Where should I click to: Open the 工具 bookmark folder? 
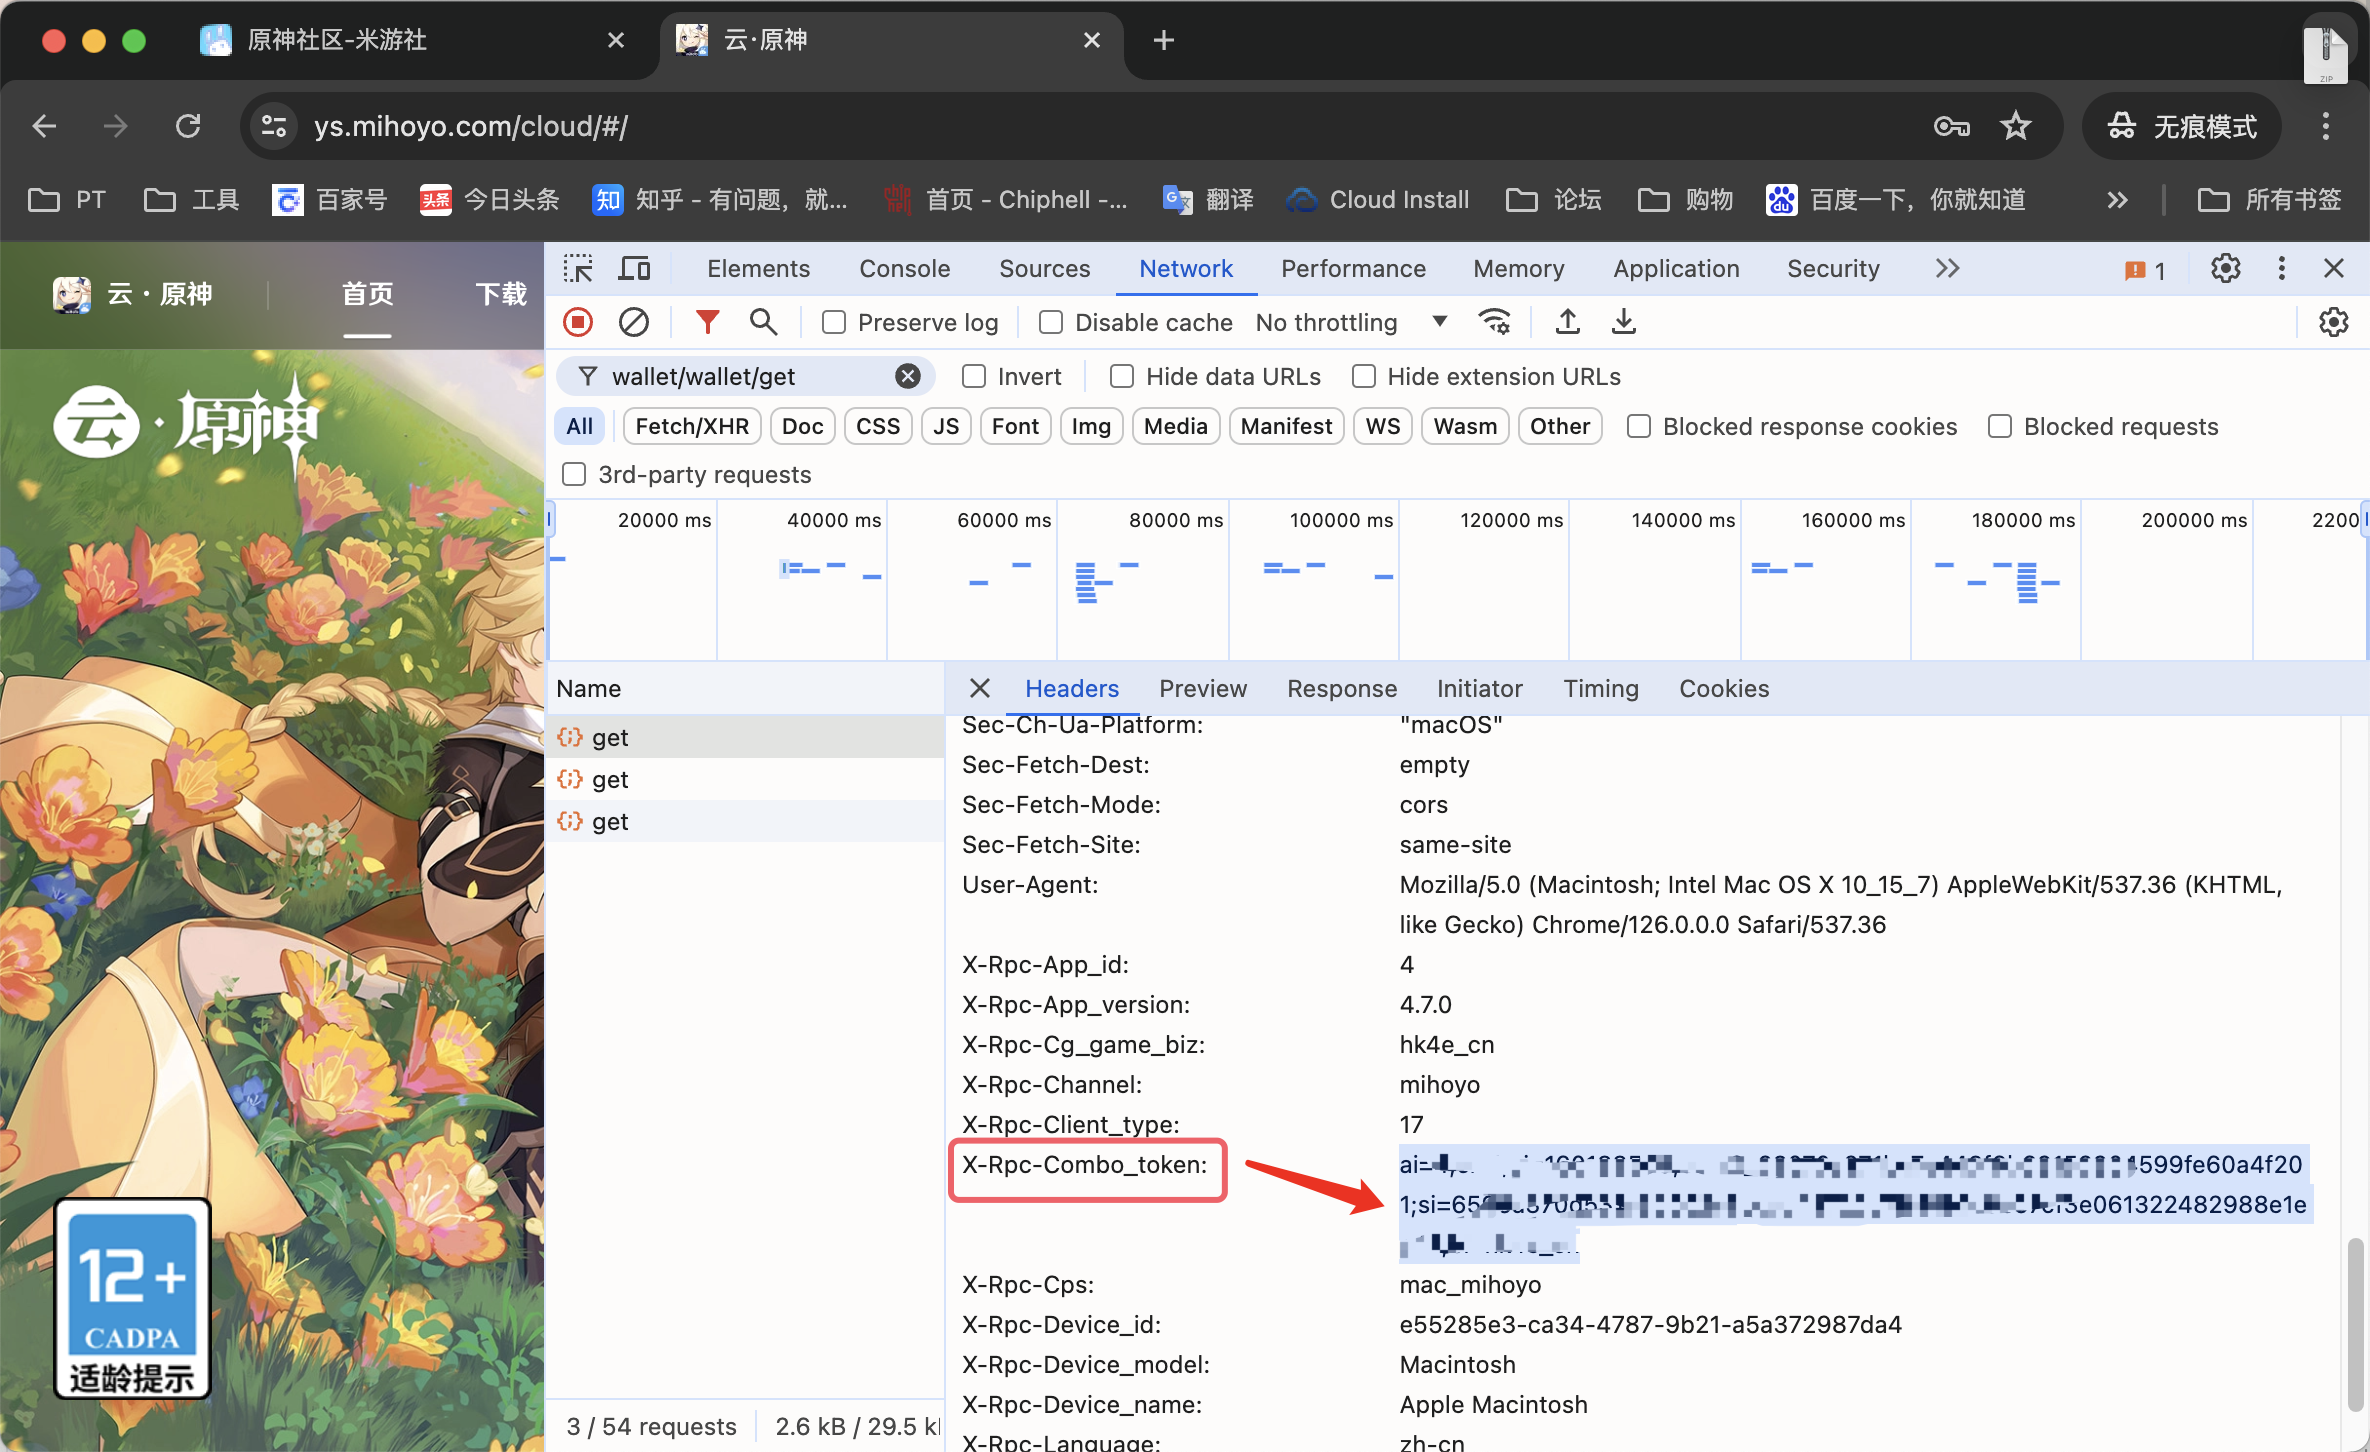(192, 200)
